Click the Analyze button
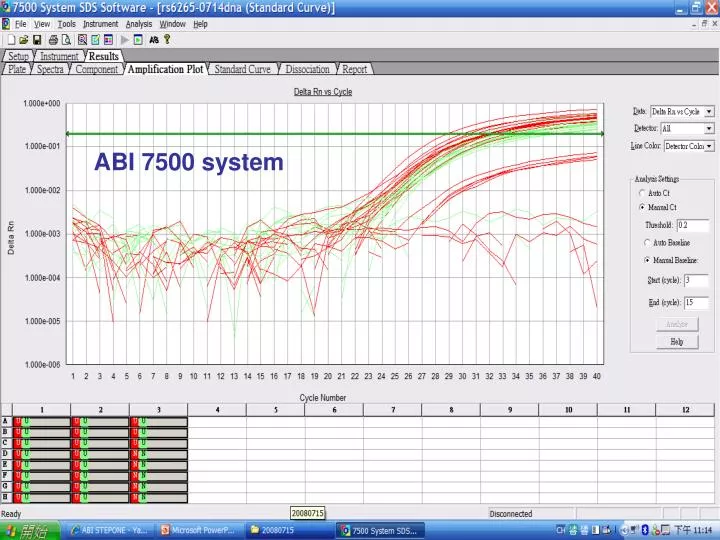This screenshot has width=720, height=540. (x=677, y=324)
